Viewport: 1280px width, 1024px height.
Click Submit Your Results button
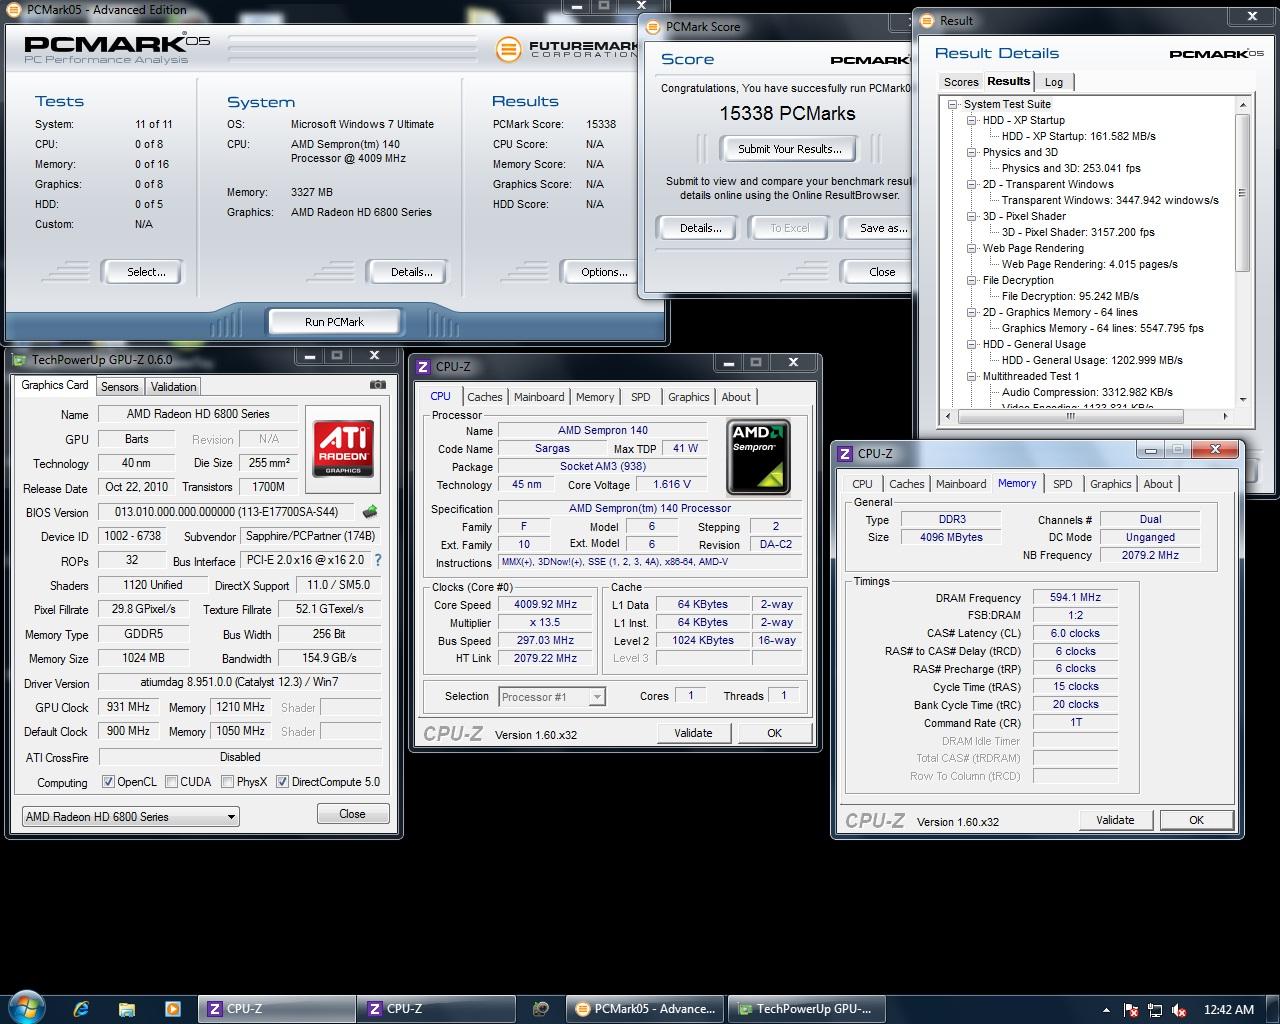tap(790, 149)
